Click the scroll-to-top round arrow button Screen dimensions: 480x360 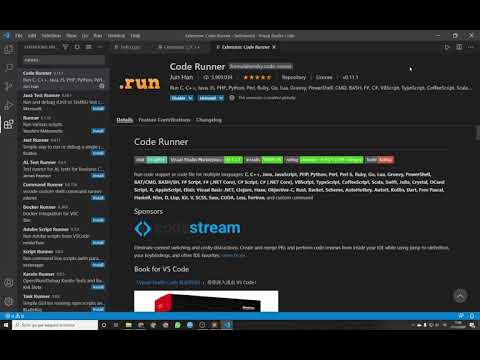pyautogui.click(x=460, y=296)
